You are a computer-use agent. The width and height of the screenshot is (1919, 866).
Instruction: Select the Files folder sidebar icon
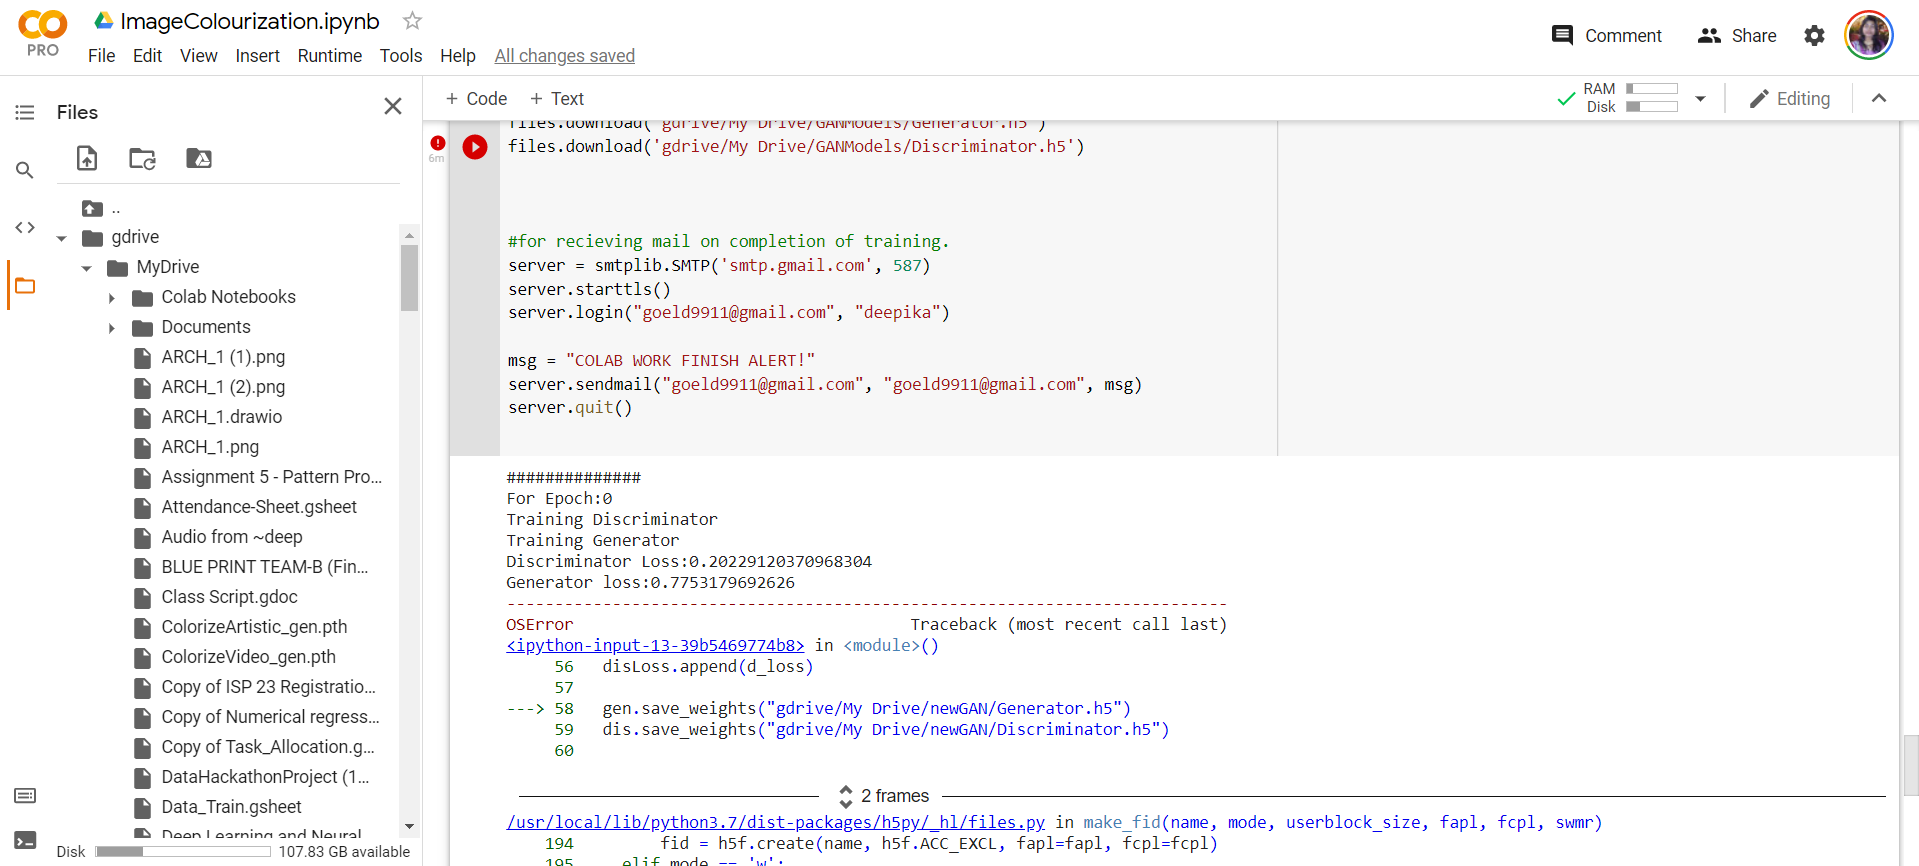(x=25, y=286)
